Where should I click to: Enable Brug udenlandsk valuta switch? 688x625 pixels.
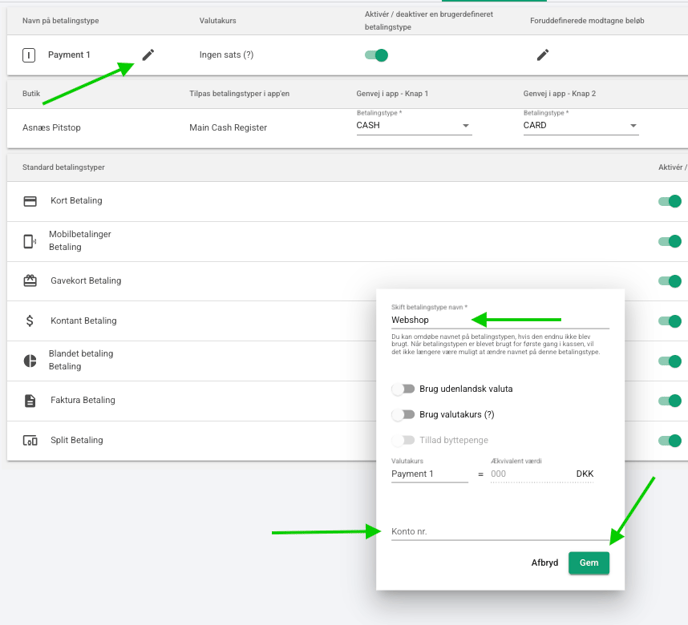coord(403,388)
